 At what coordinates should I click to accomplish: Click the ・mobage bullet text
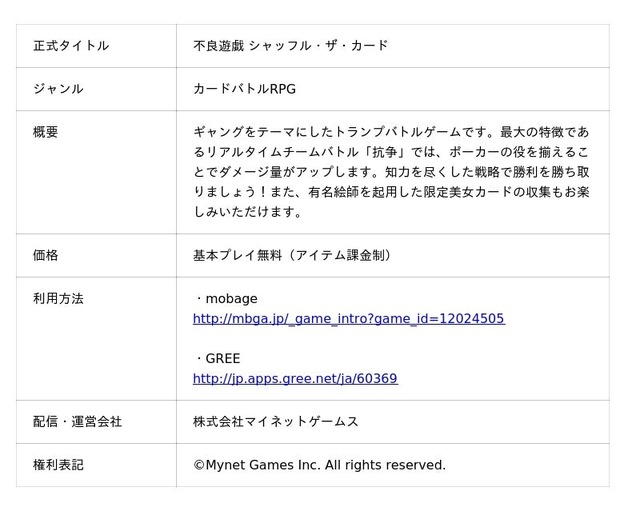tap(226, 299)
